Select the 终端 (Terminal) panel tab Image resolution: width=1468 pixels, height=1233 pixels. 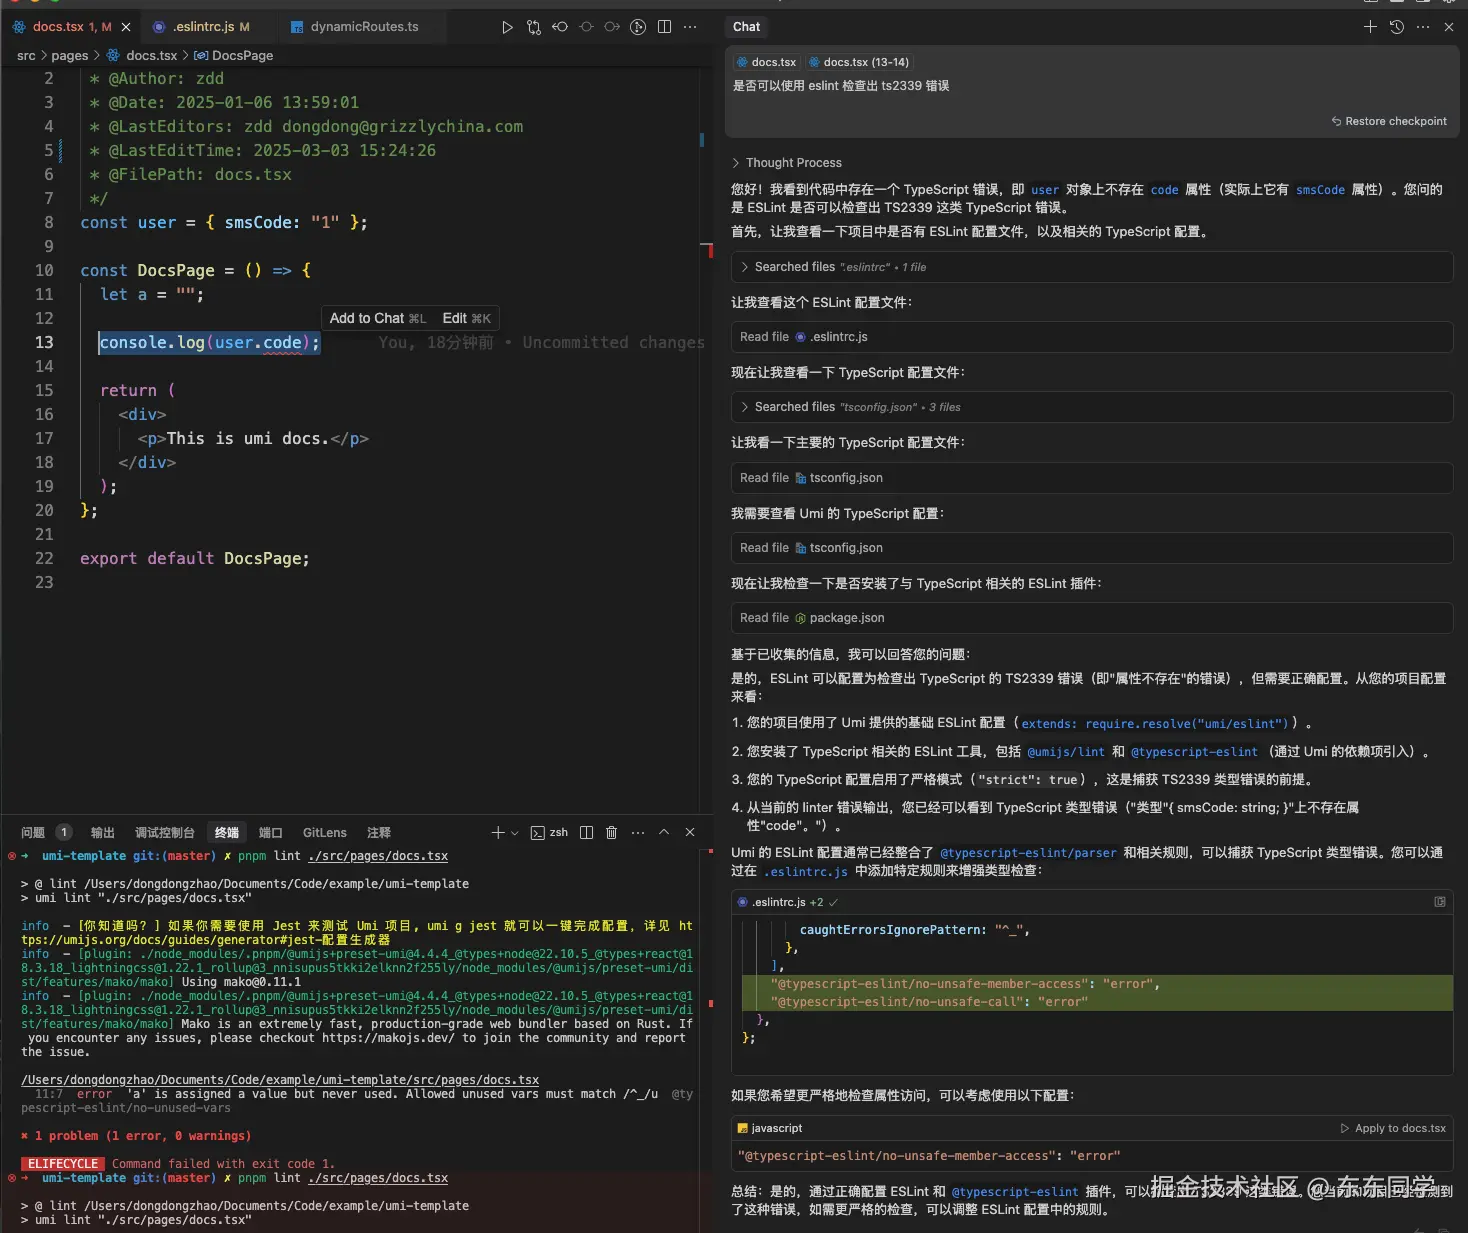(x=227, y=832)
